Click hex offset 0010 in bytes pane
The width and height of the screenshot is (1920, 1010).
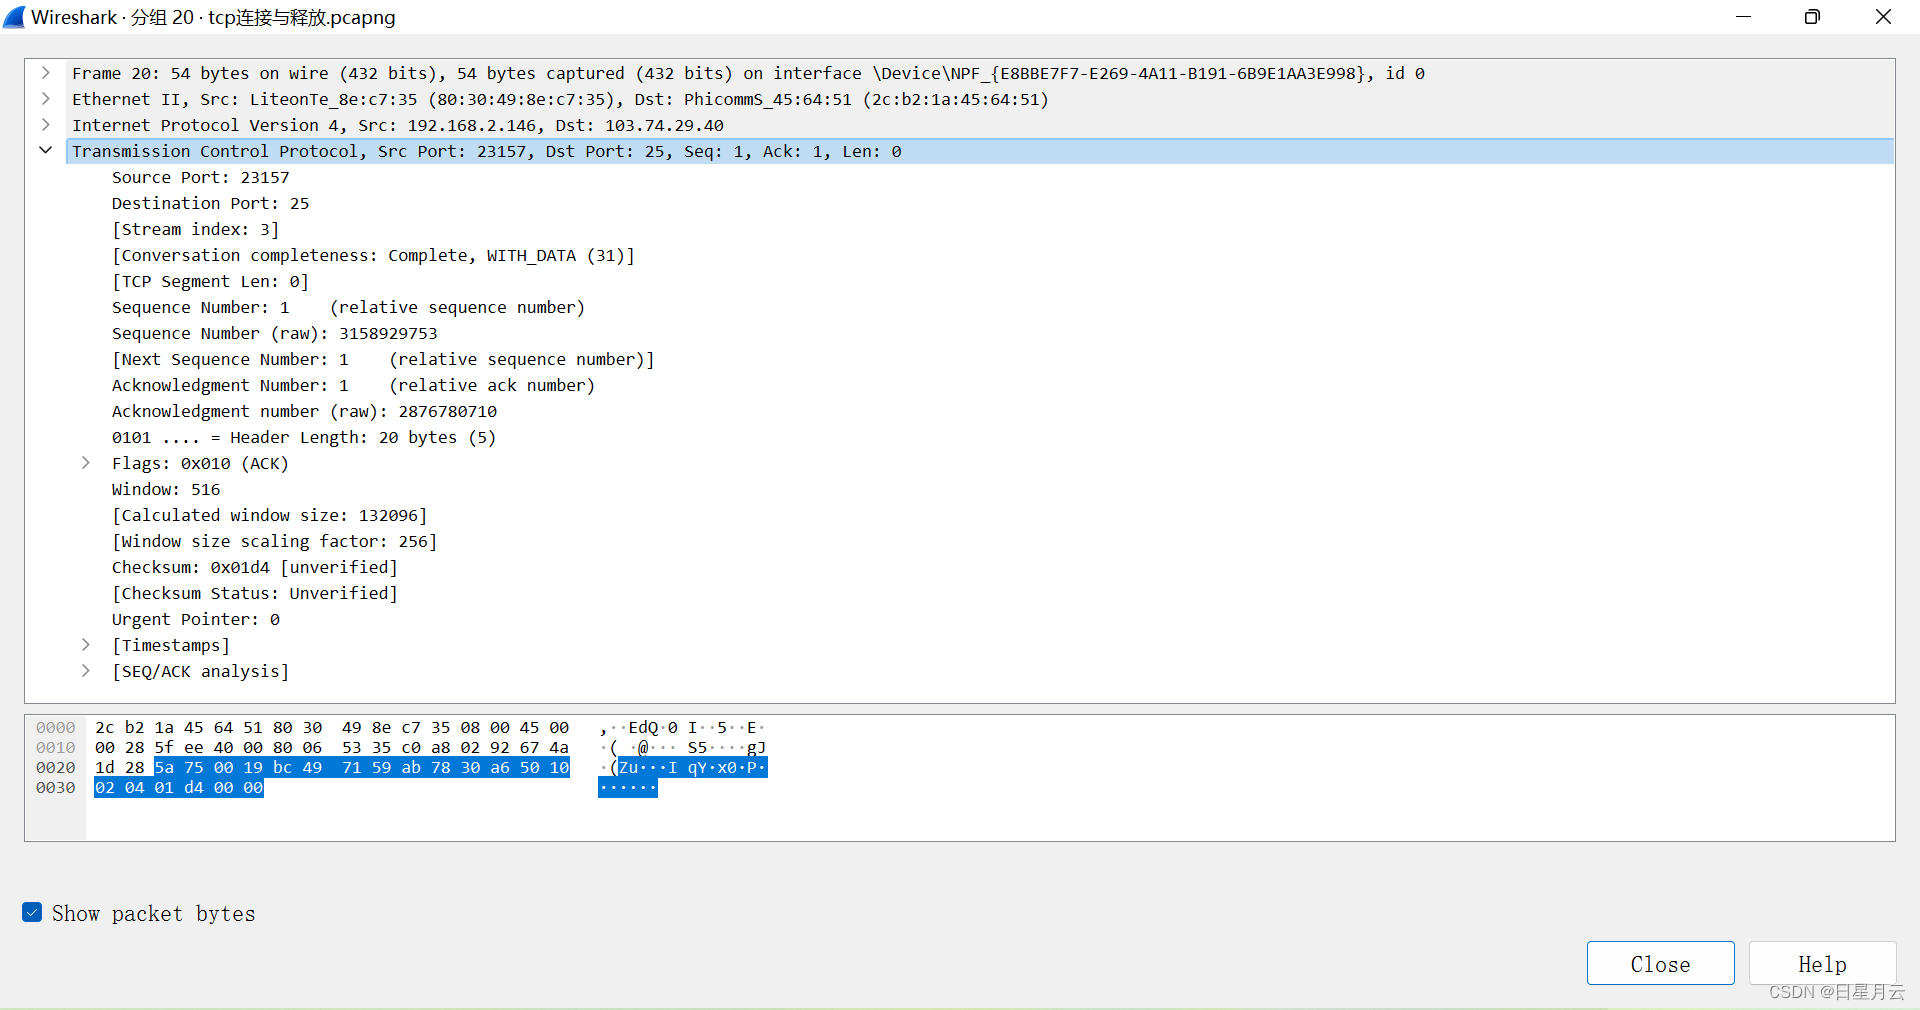click(x=56, y=747)
